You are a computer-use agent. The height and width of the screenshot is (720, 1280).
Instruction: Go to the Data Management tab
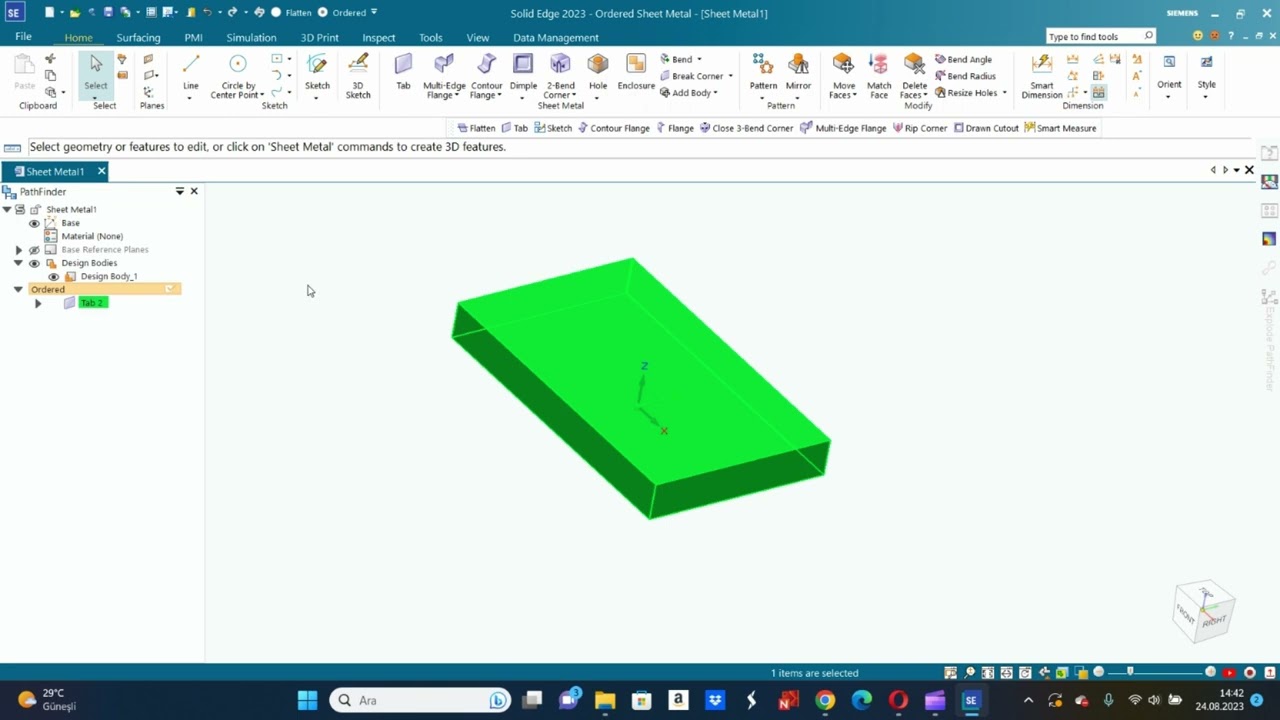tap(556, 38)
